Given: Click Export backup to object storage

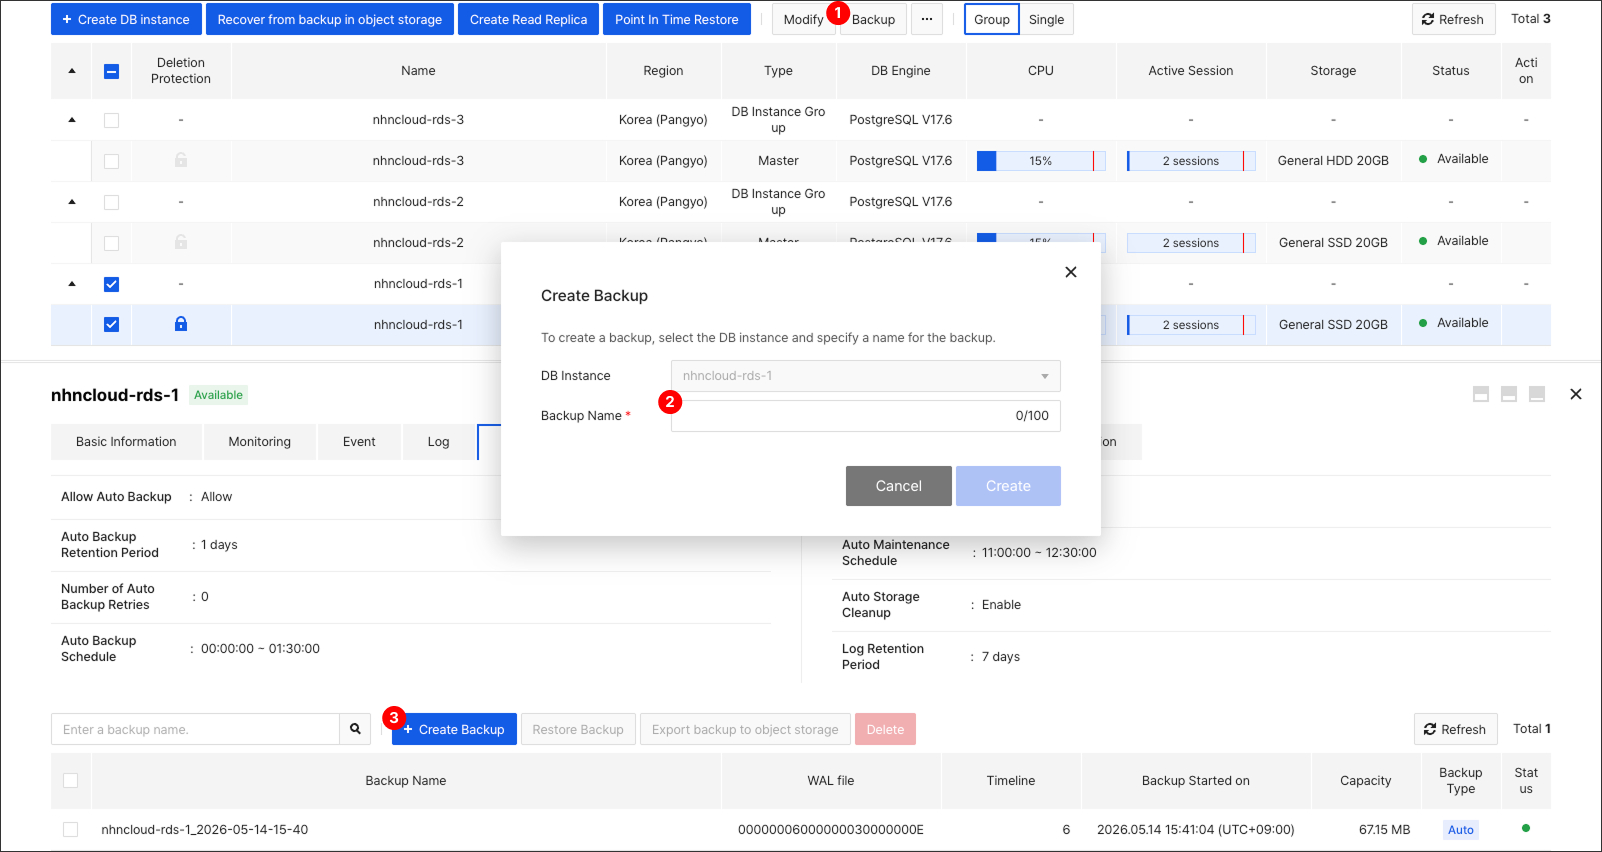Looking at the screenshot, I should pyautogui.click(x=745, y=729).
